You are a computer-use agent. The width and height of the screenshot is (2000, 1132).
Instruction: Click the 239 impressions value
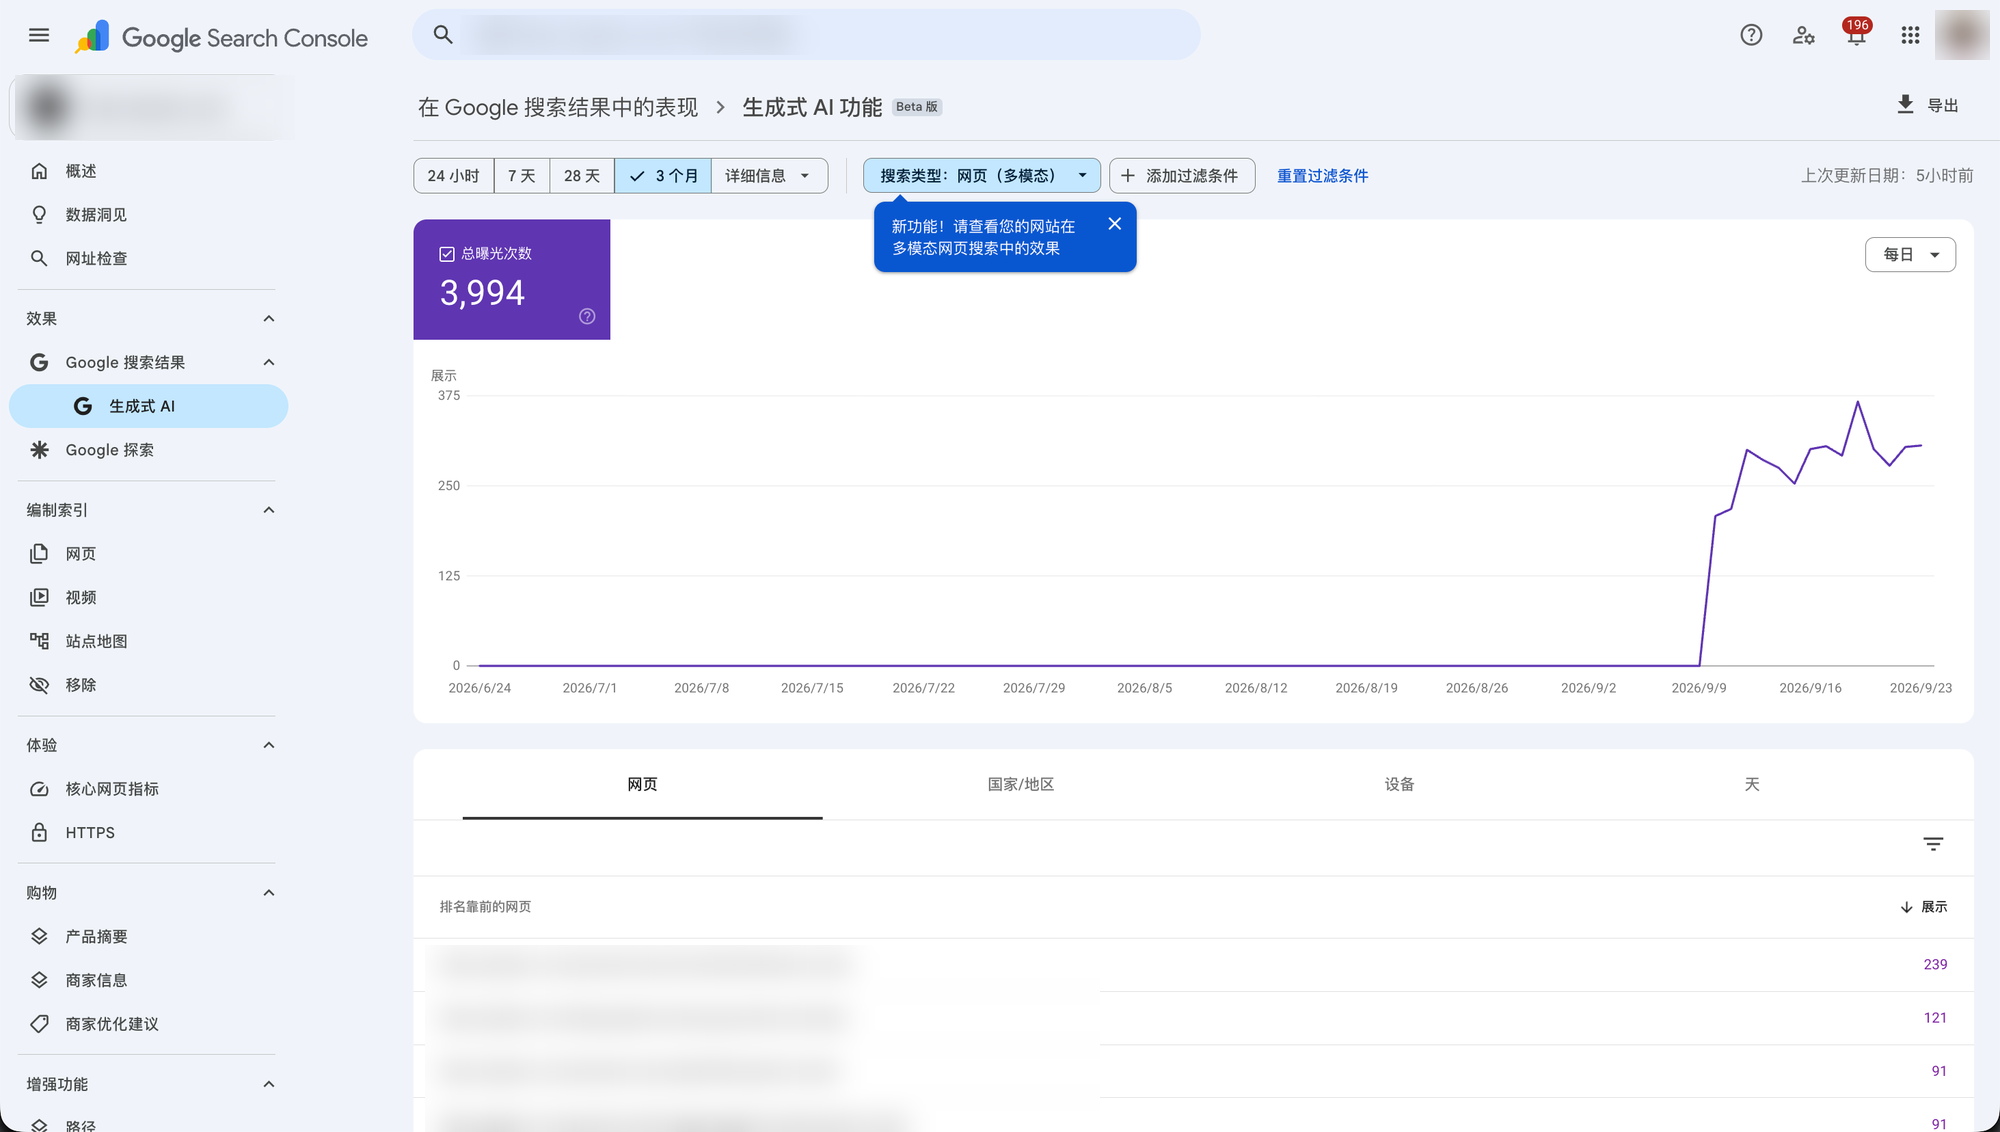click(1935, 964)
